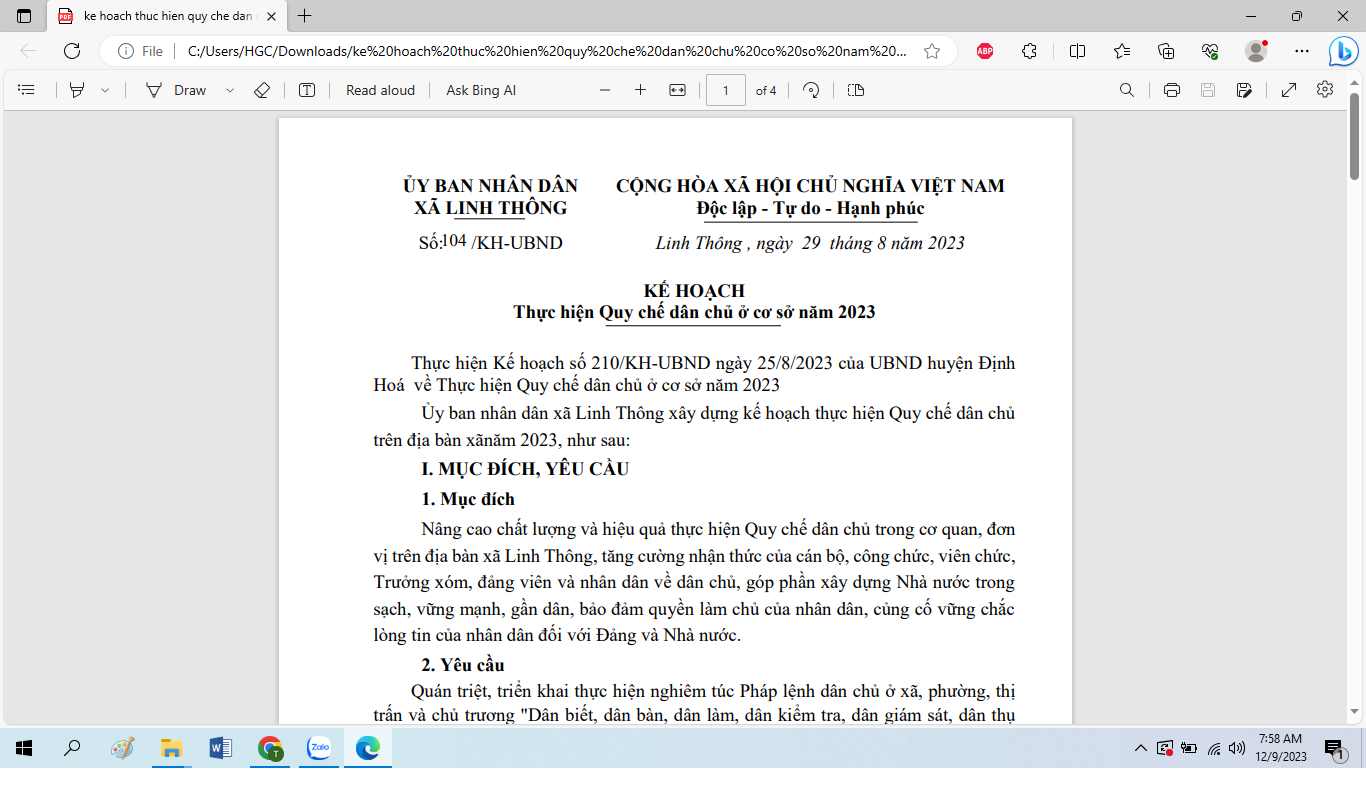Click the Draw button

(x=176, y=90)
